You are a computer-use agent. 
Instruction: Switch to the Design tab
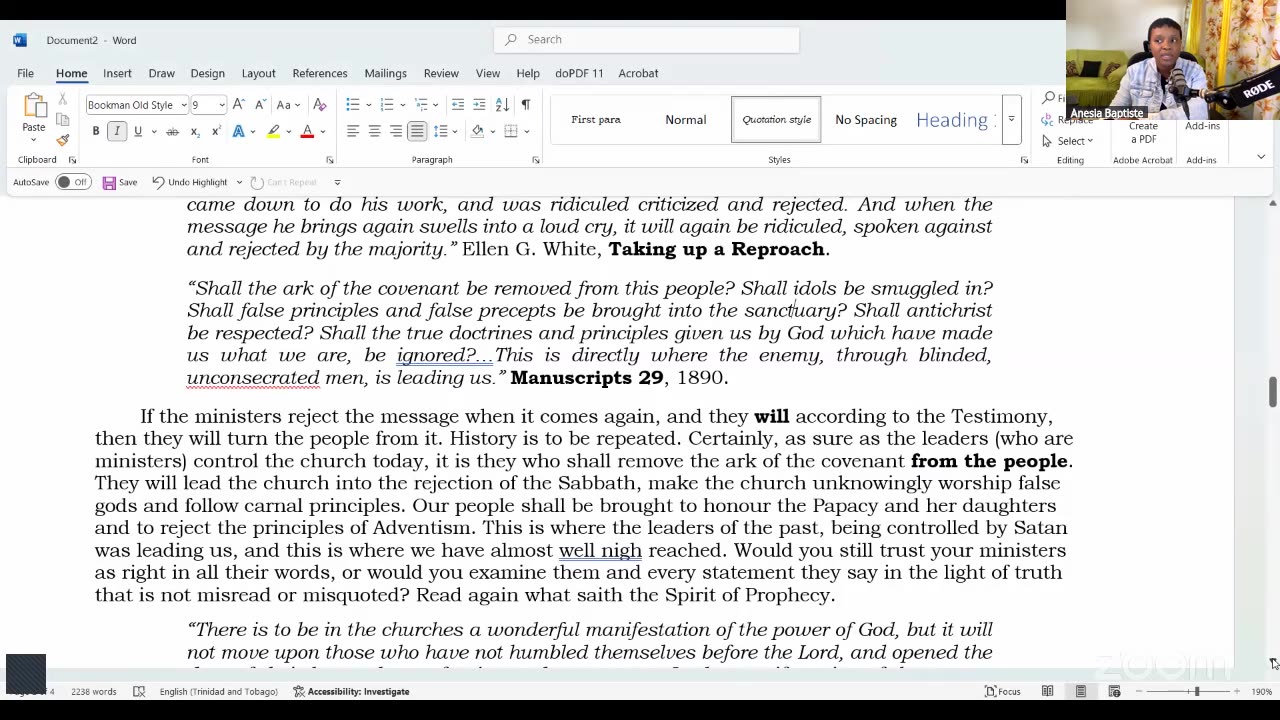207,73
